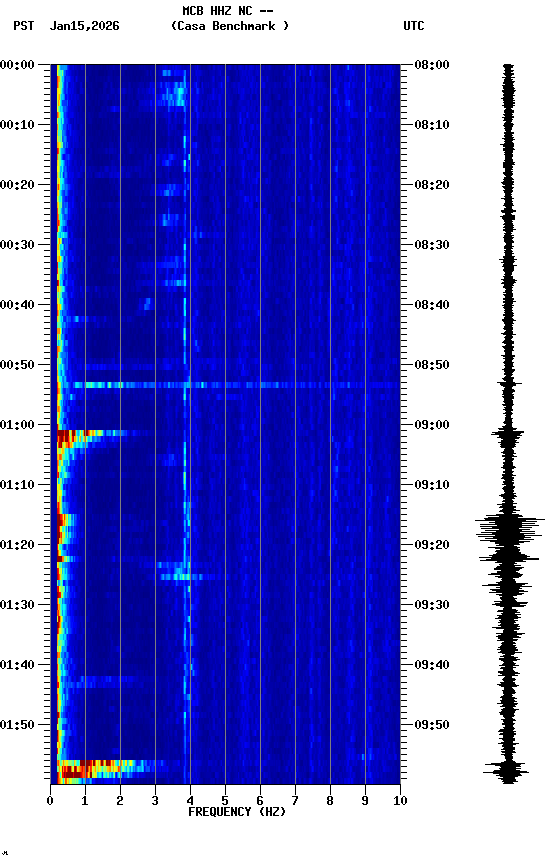This screenshot has width=552, height=864.
Task: Click the 09:30 UTC time label
Action: (431, 605)
